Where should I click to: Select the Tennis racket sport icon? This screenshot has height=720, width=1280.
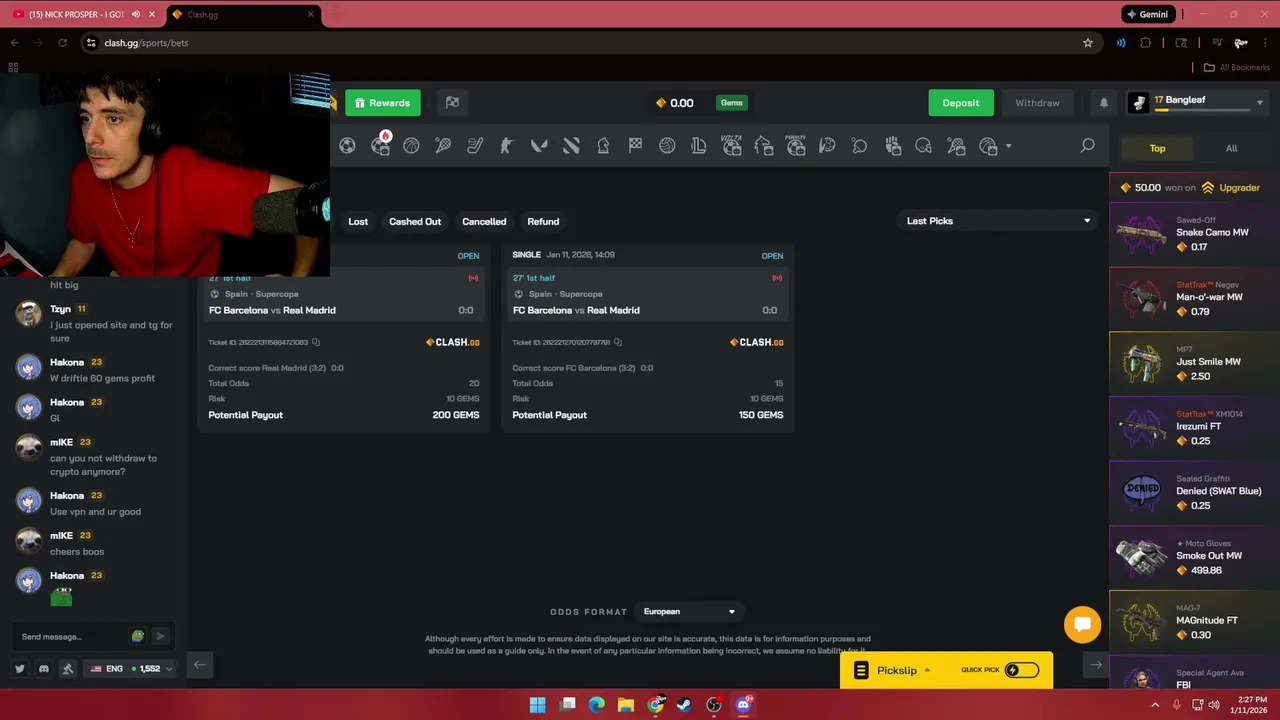point(443,146)
